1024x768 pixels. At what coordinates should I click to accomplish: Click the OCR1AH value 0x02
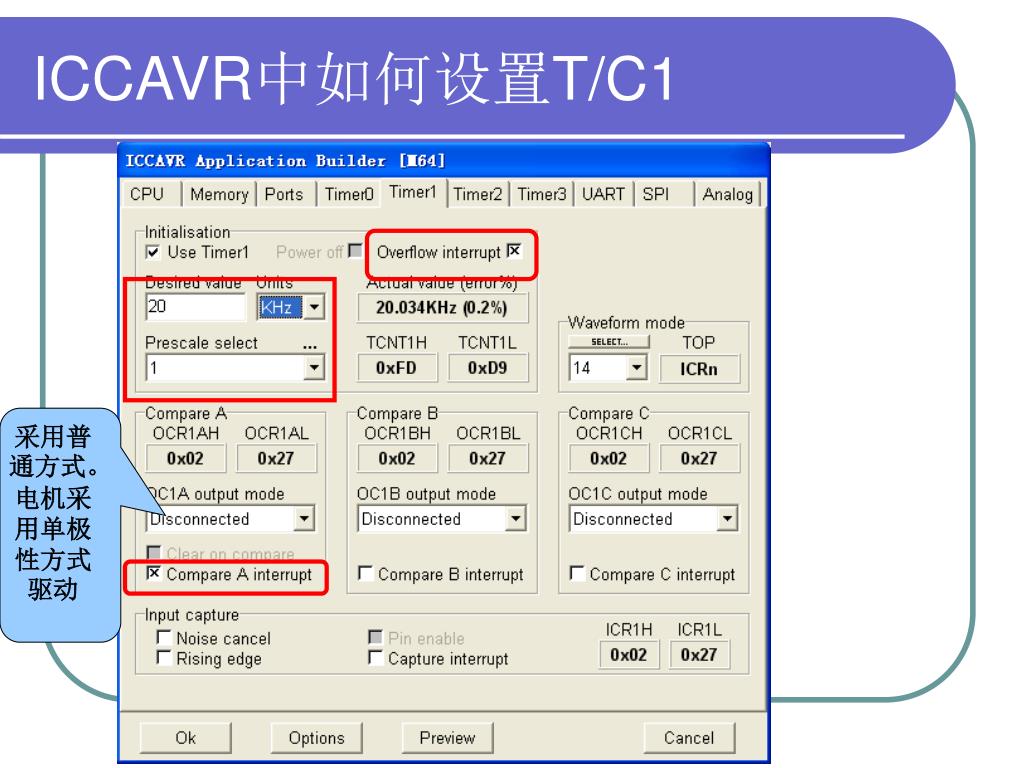185,458
